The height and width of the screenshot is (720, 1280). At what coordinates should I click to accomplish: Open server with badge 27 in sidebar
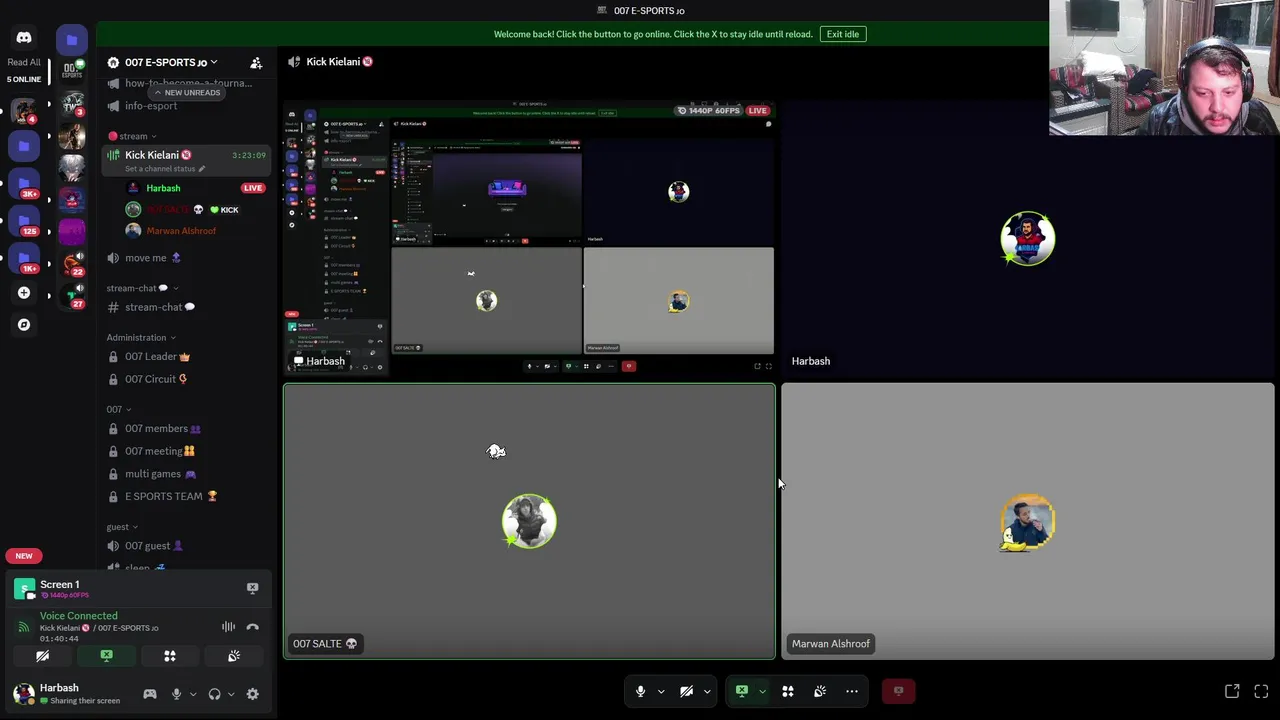pyautogui.click(x=72, y=296)
